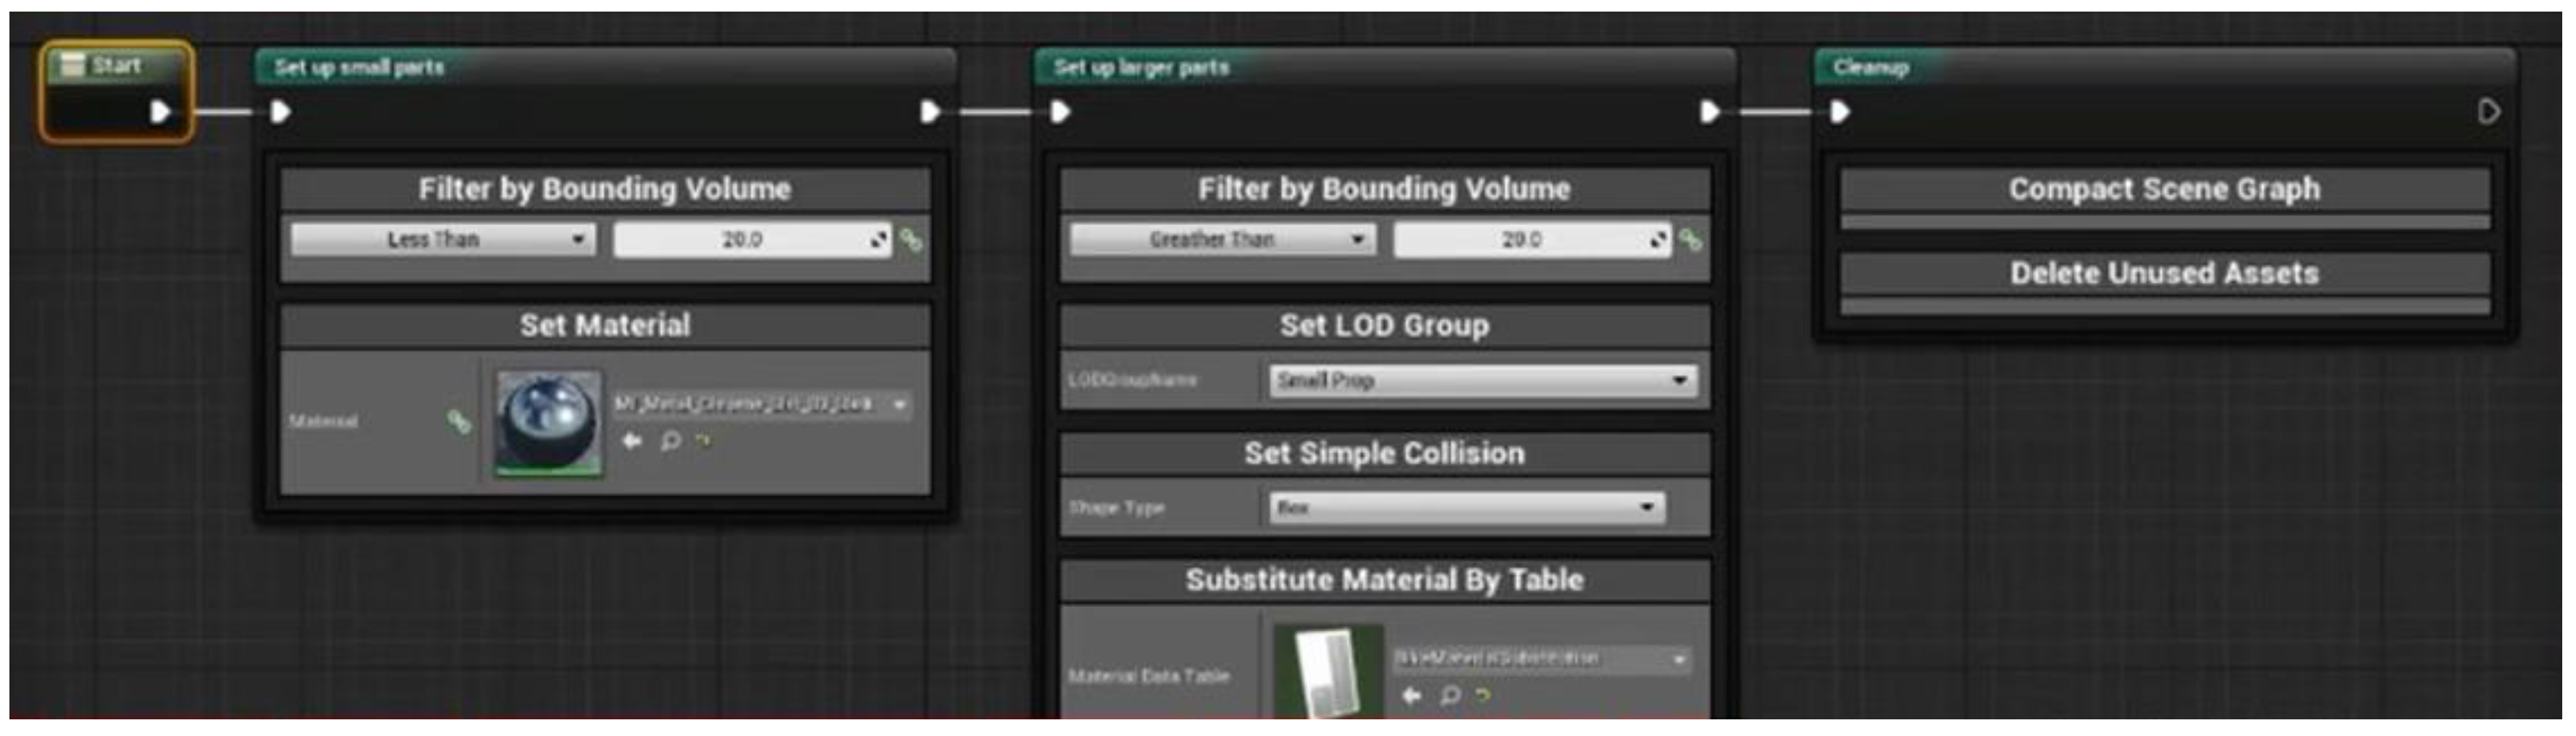
Task: Click the LODGroupName property label
Action: click(1132, 380)
